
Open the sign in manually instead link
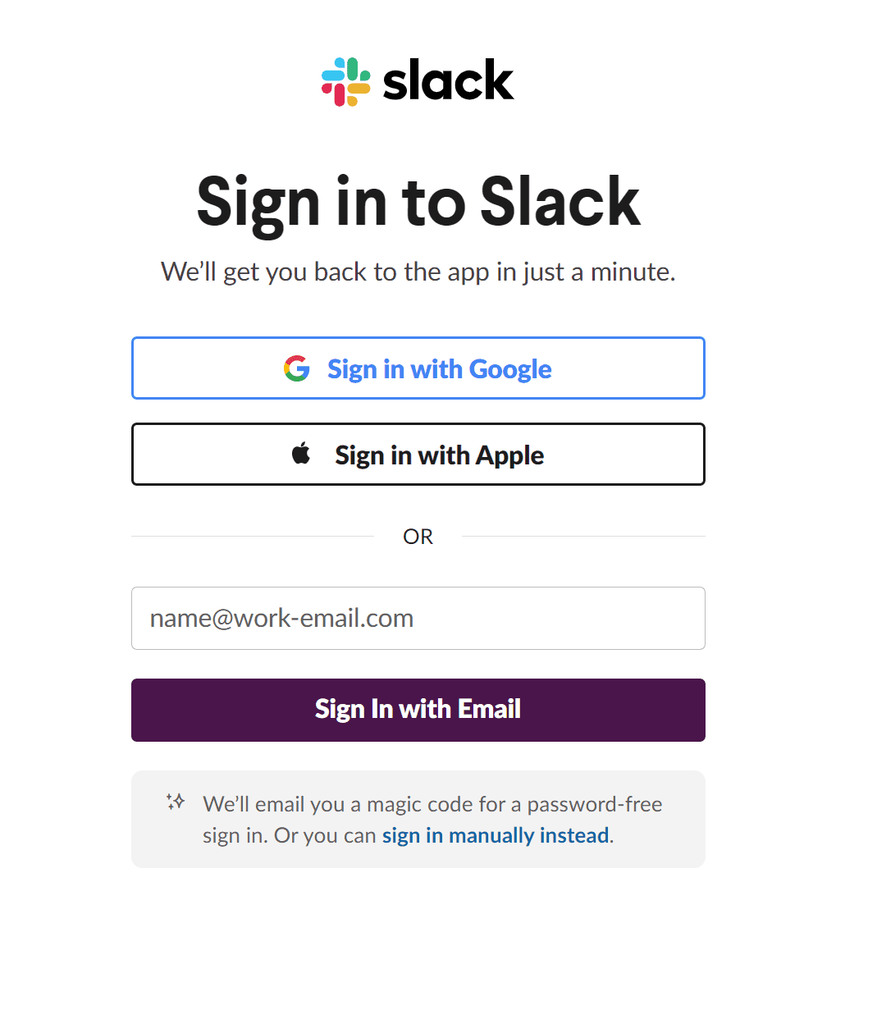click(495, 835)
